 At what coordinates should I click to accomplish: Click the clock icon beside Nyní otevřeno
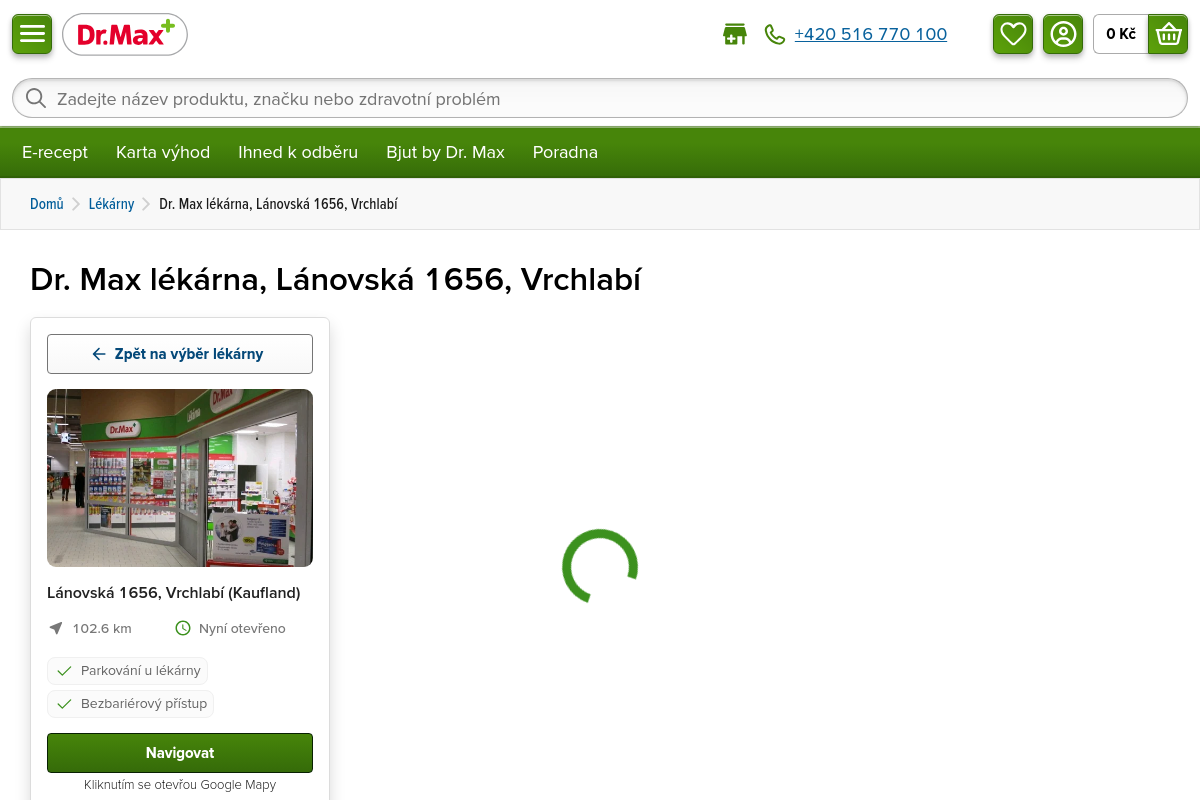click(x=183, y=628)
